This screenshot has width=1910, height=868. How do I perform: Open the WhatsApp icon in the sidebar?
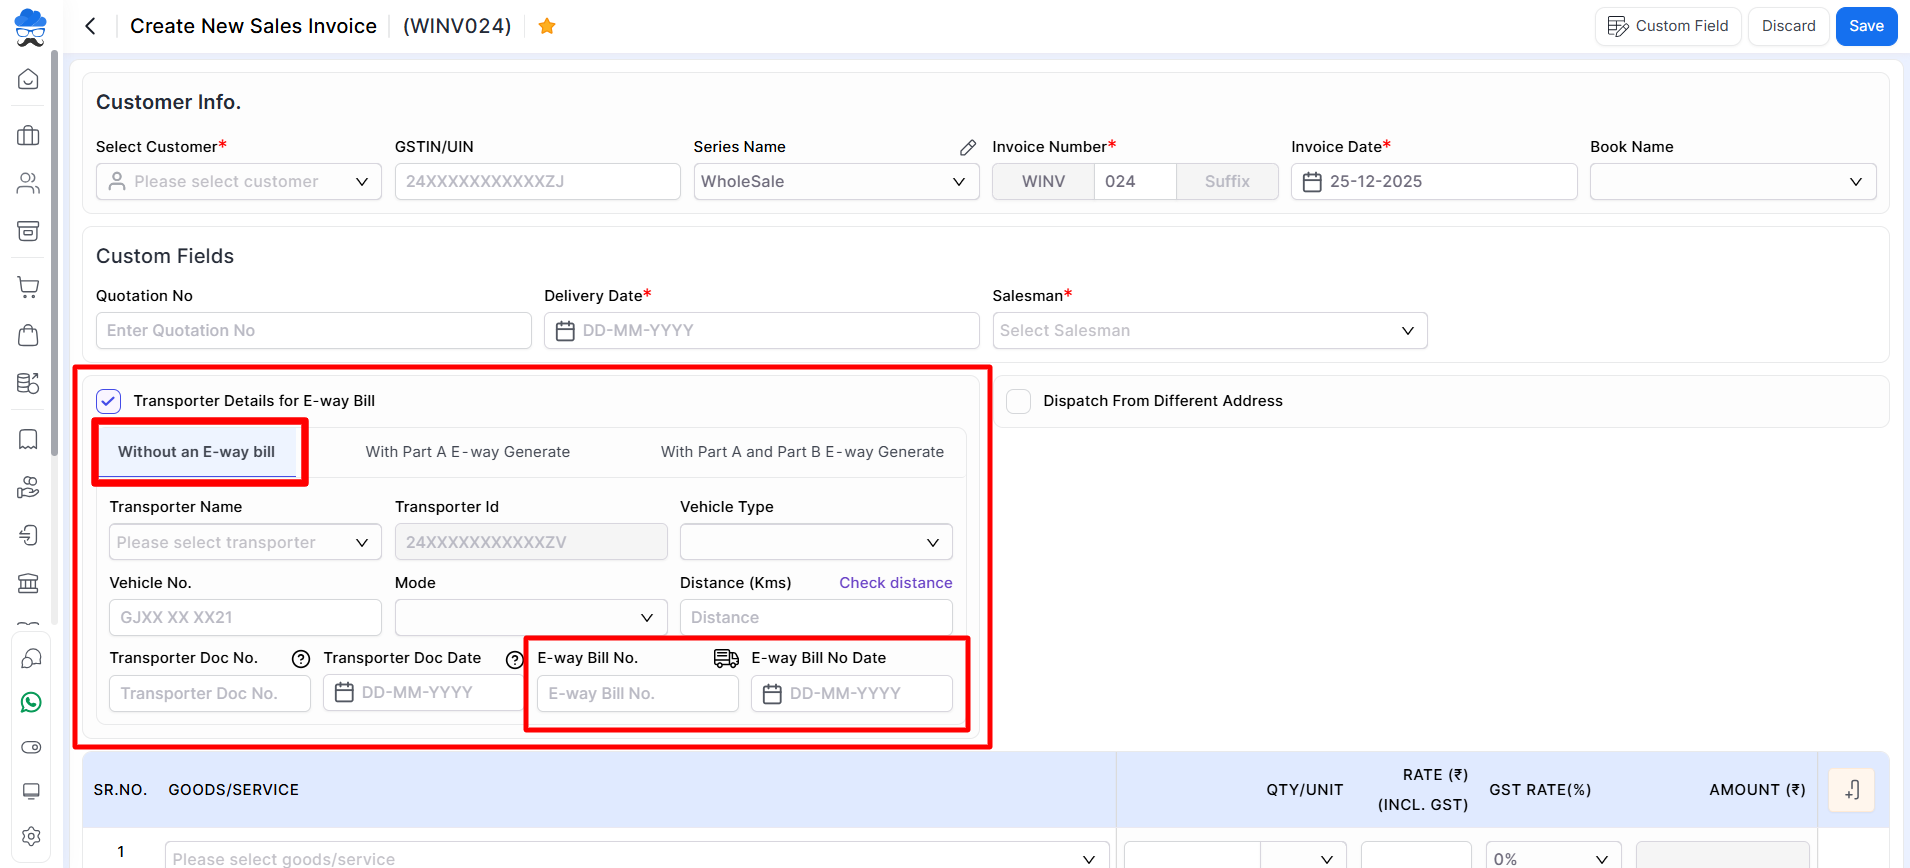tap(30, 703)
